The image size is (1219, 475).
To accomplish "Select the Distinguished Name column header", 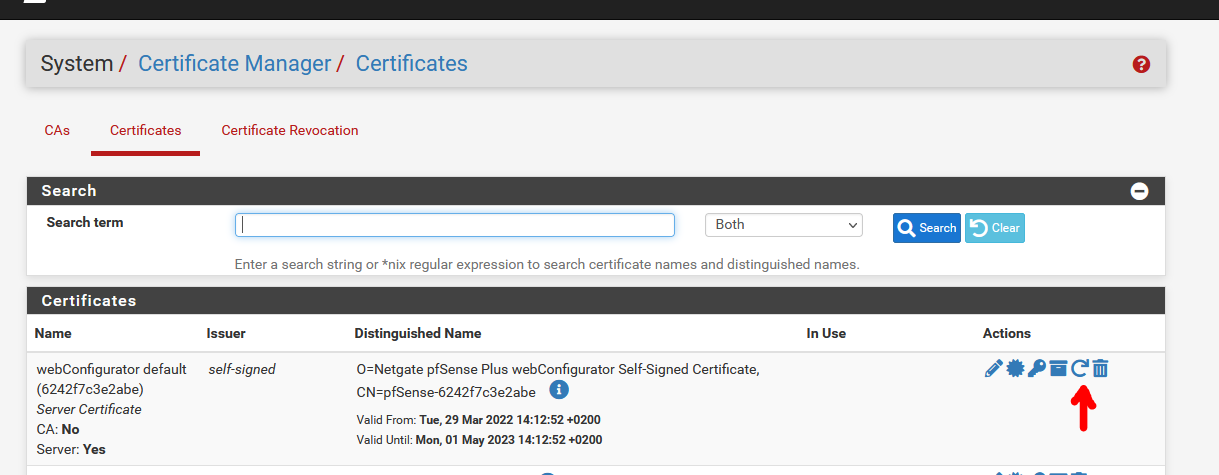I will (x=418, y=333).
